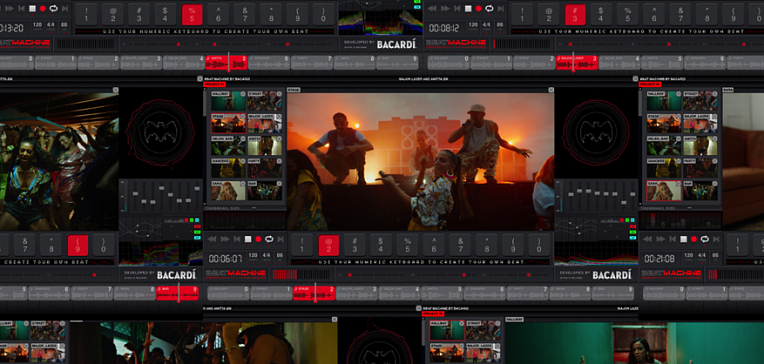Skip to end in the 00:06:07 window
The image size is (764, 364).
pos(280,239)
